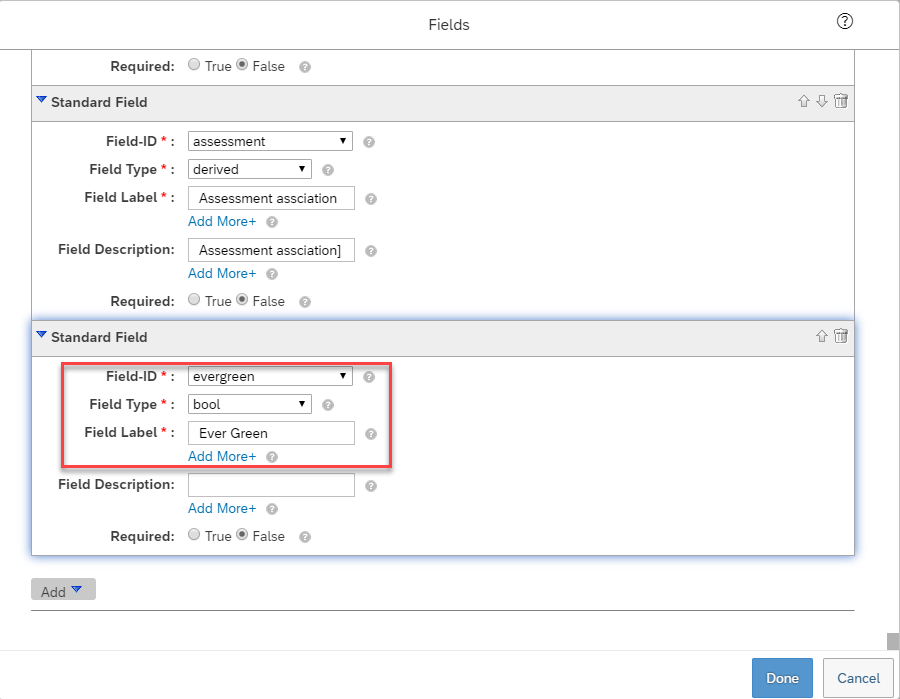This screenshot has height=699, width=900.
Task: Open the Add dropdown menu
Action: point(63,590)
